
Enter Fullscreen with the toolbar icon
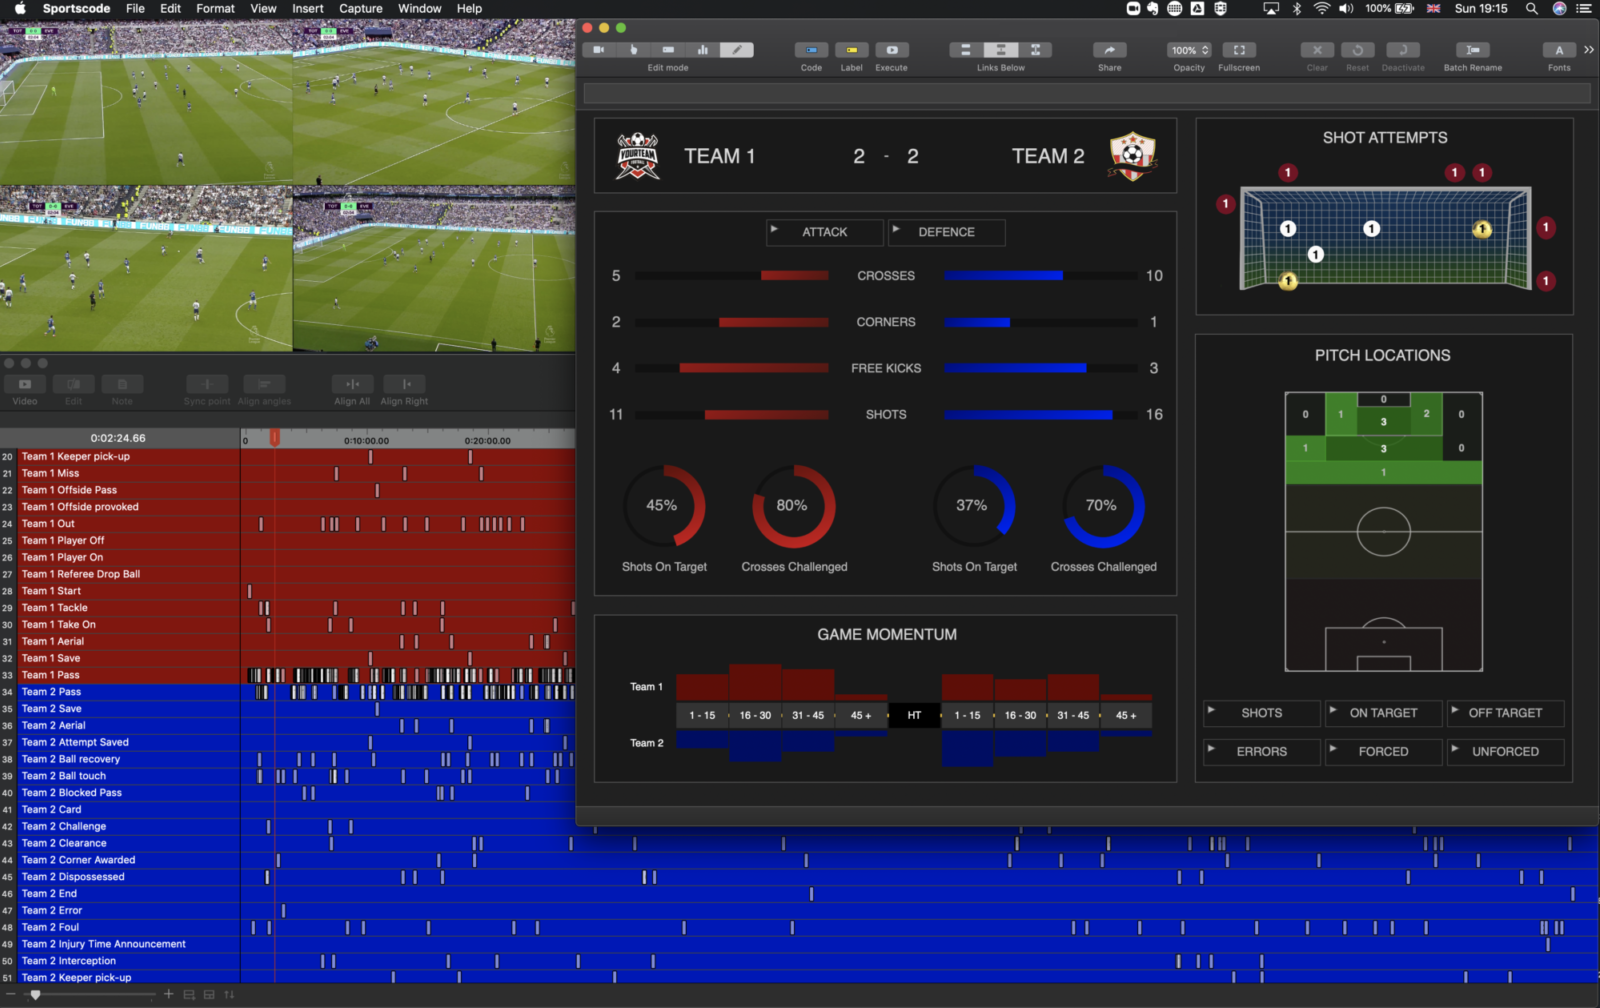tap(1239, 48)
